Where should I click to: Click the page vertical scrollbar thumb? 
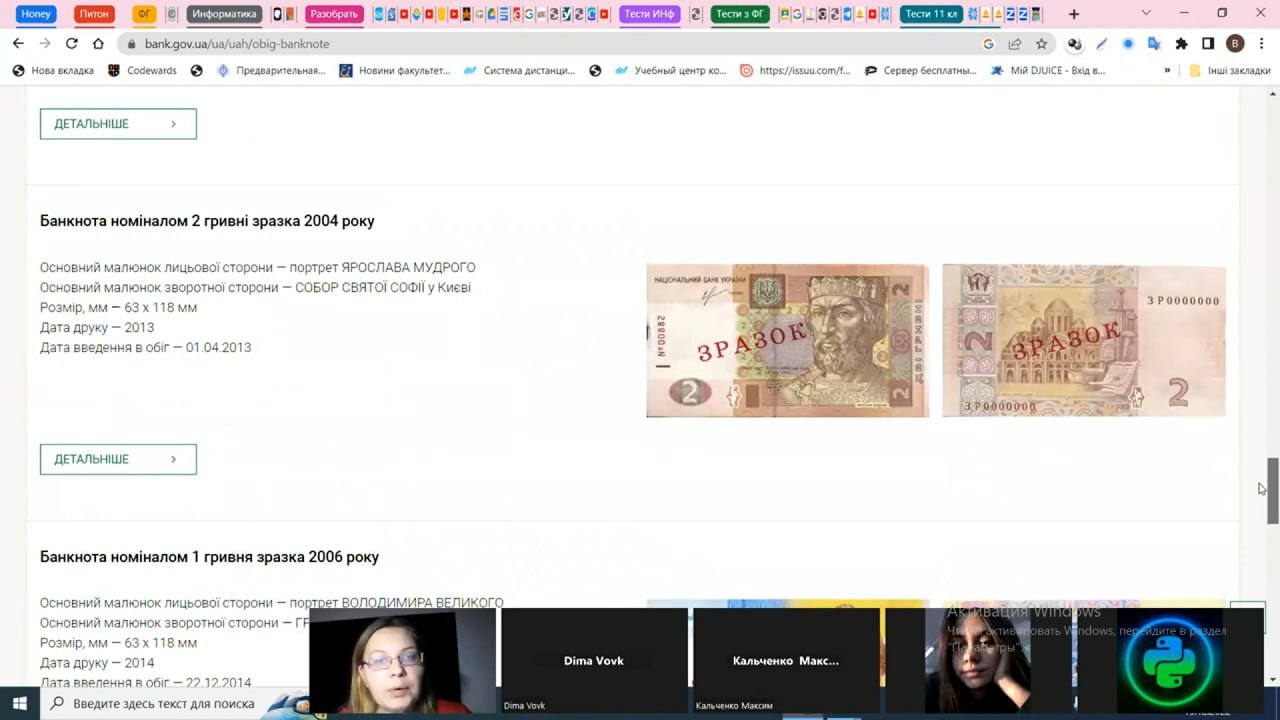pyautogui.click(x=1273, y=491)
